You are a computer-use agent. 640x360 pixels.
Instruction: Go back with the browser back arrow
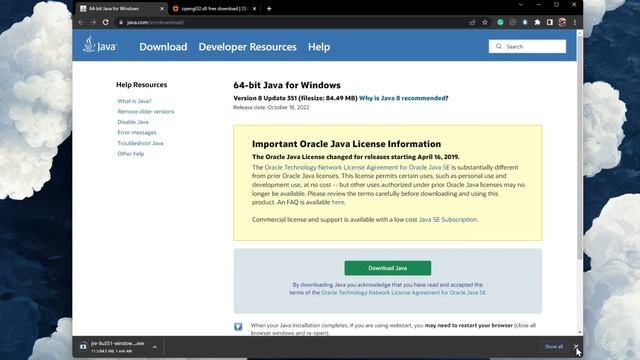coord(81,22)
